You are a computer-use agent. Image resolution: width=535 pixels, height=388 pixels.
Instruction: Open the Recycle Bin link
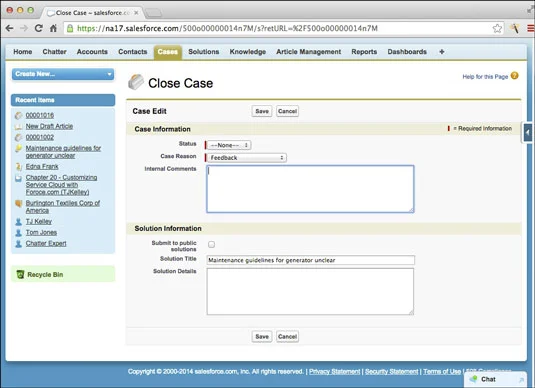45,275
